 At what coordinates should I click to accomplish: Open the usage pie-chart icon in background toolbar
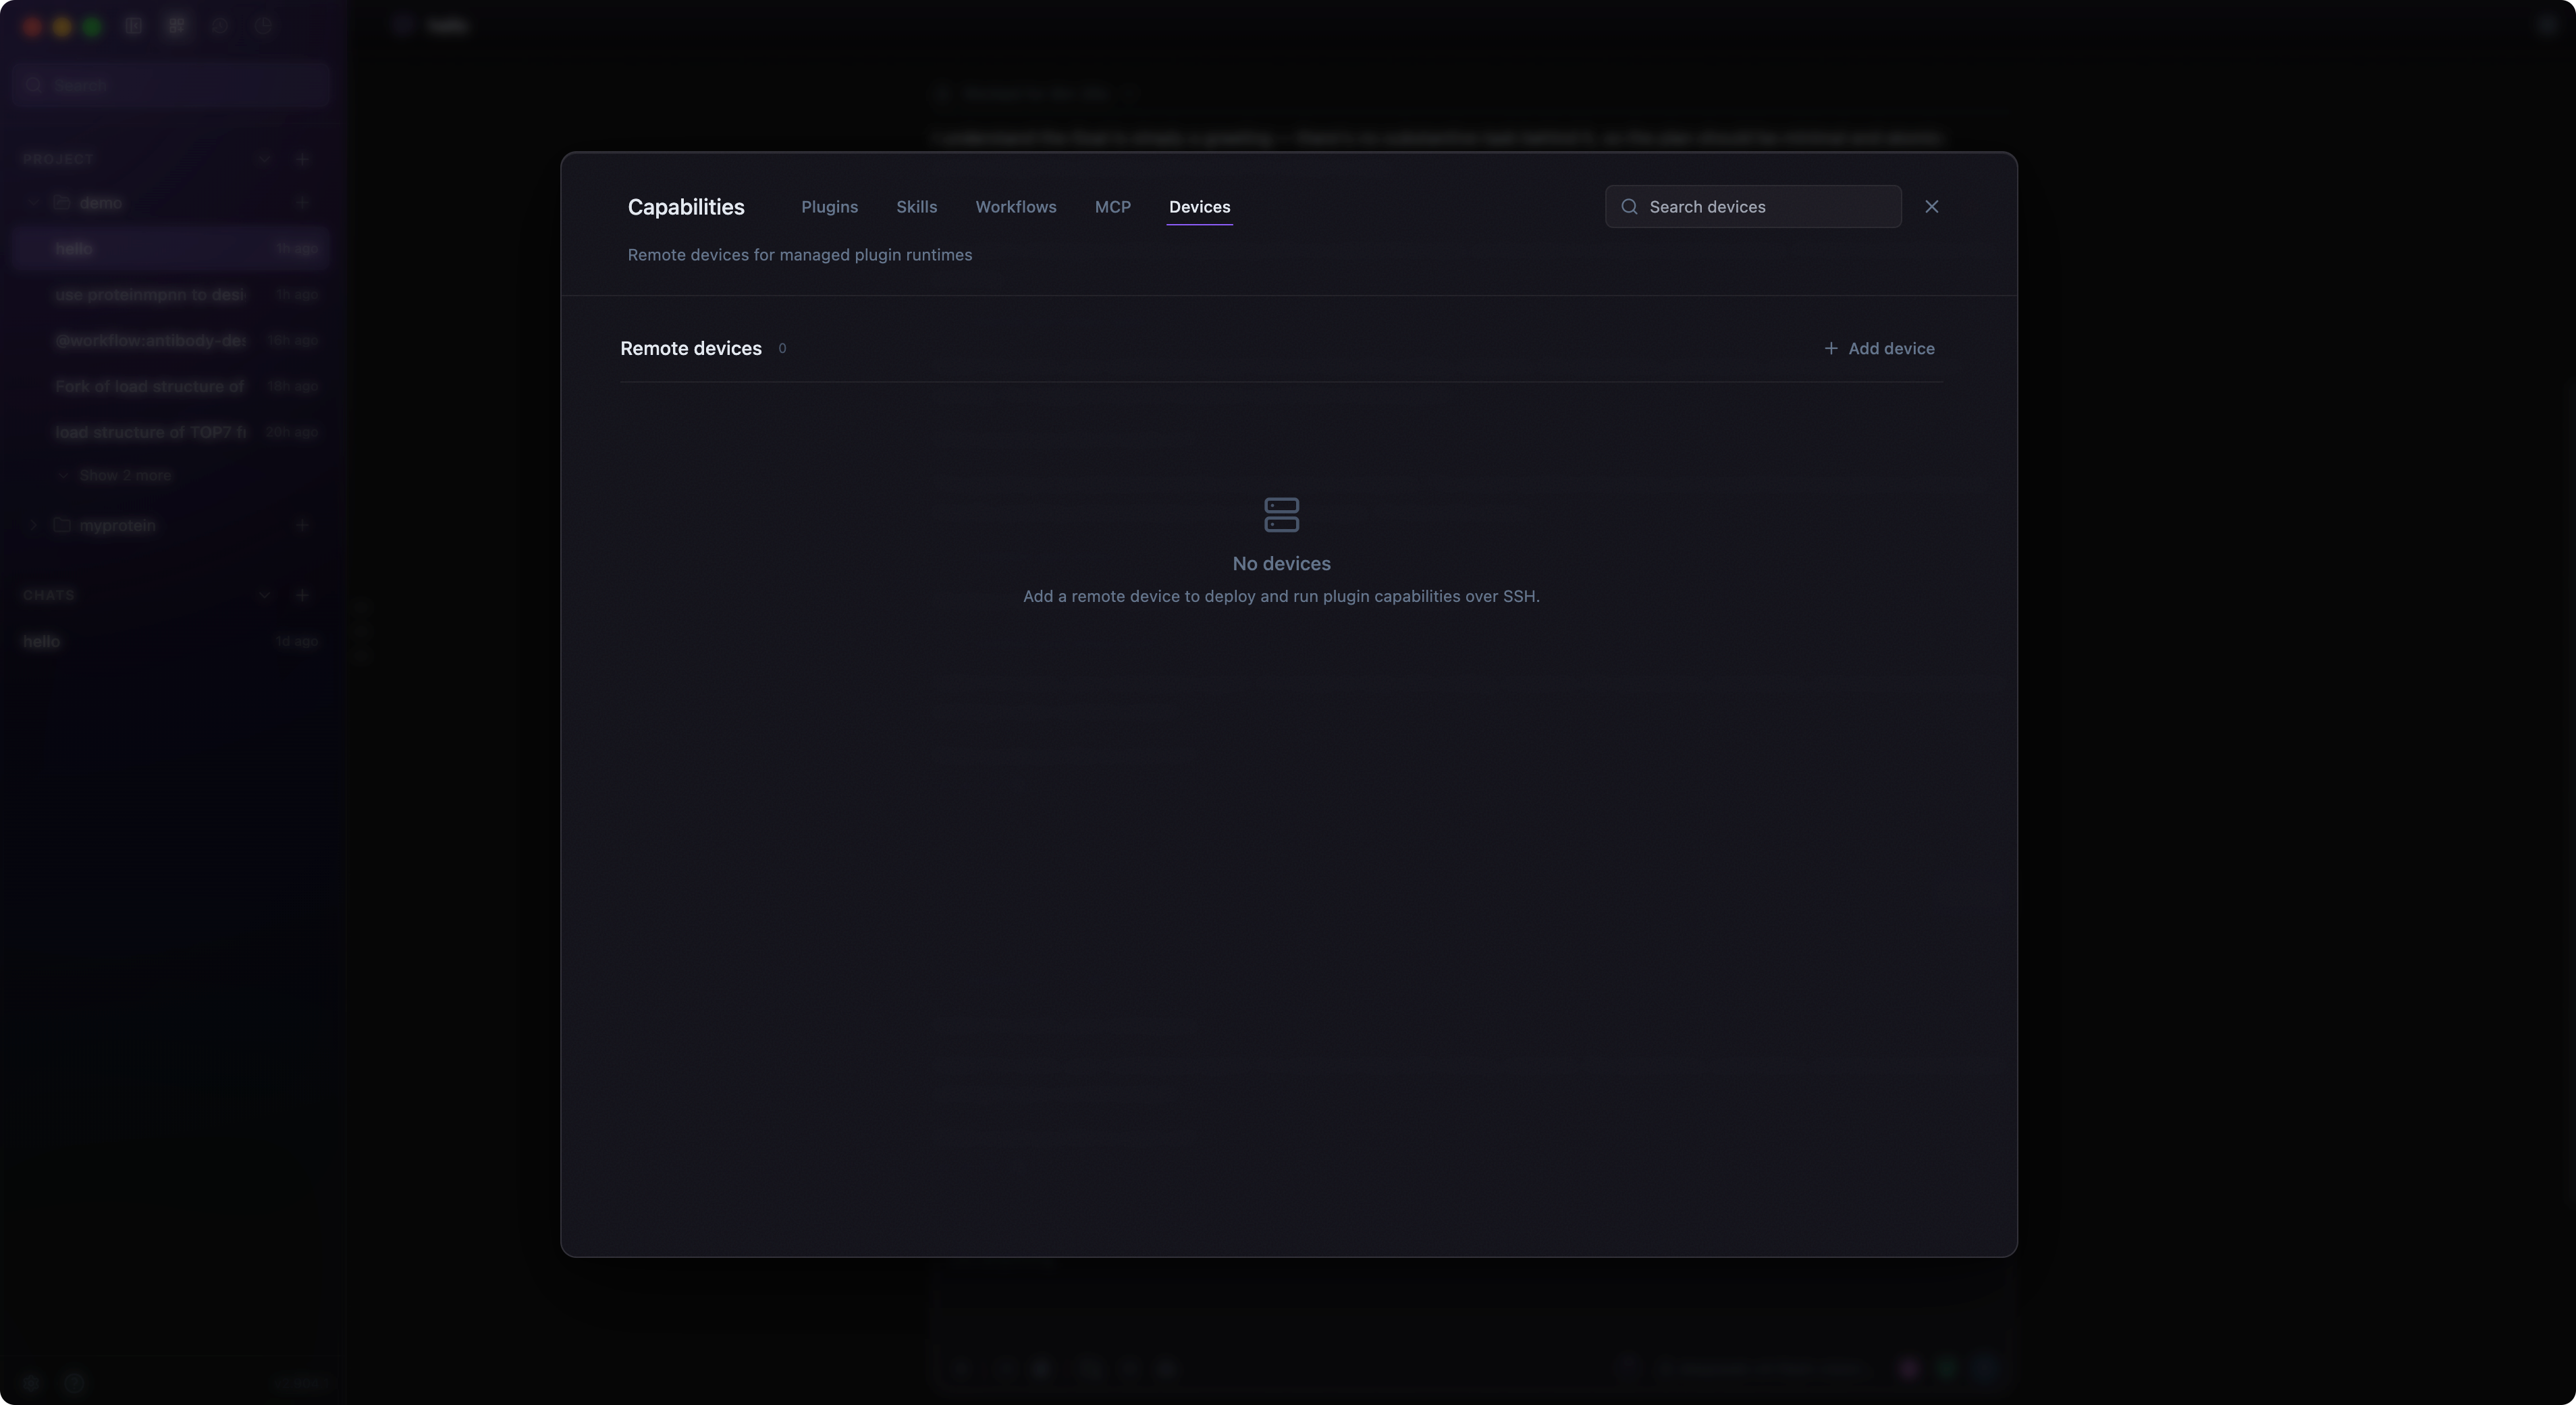[263, 26]
